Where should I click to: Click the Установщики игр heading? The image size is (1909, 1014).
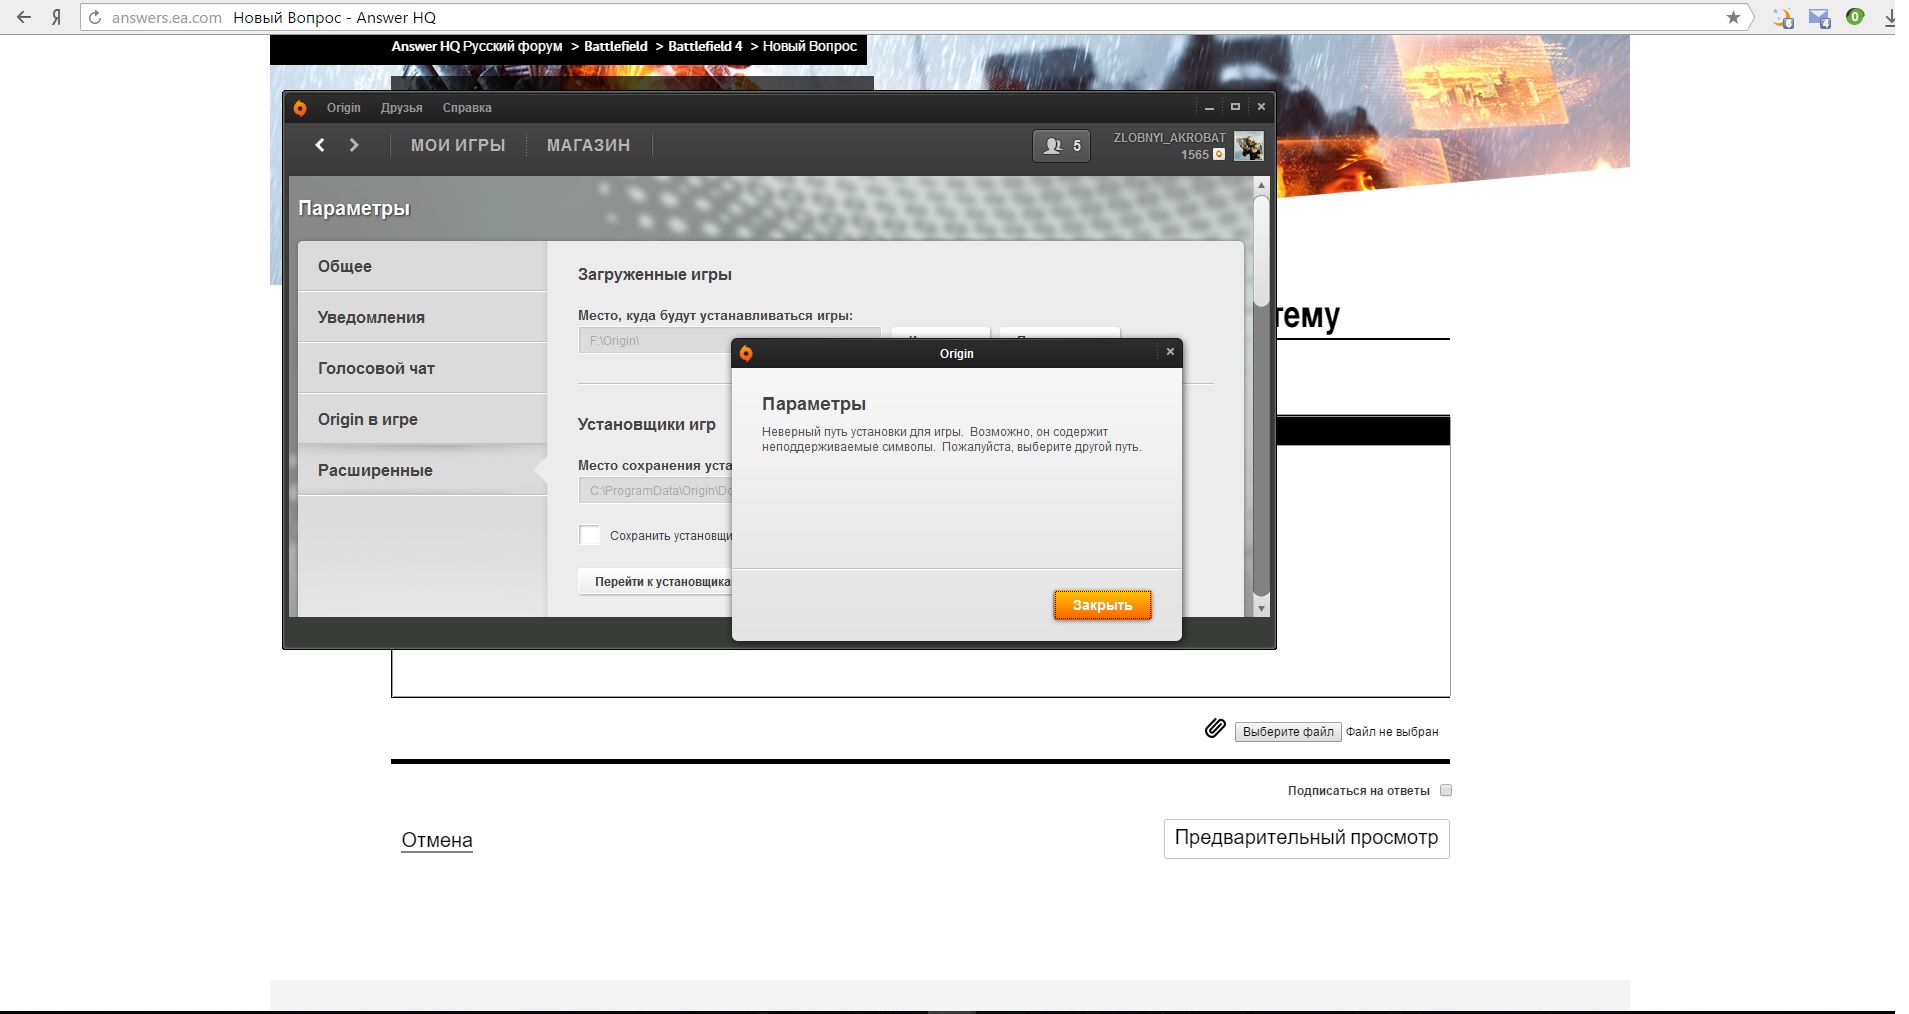click(647, 424)
